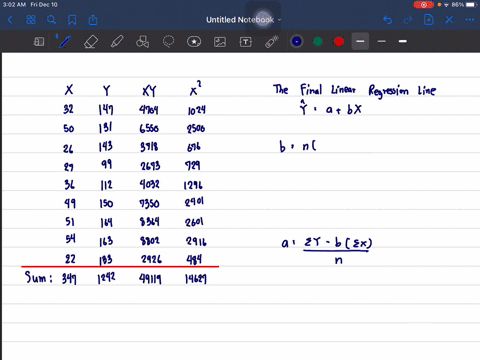Select the Image insert tool

coord(220,42)
